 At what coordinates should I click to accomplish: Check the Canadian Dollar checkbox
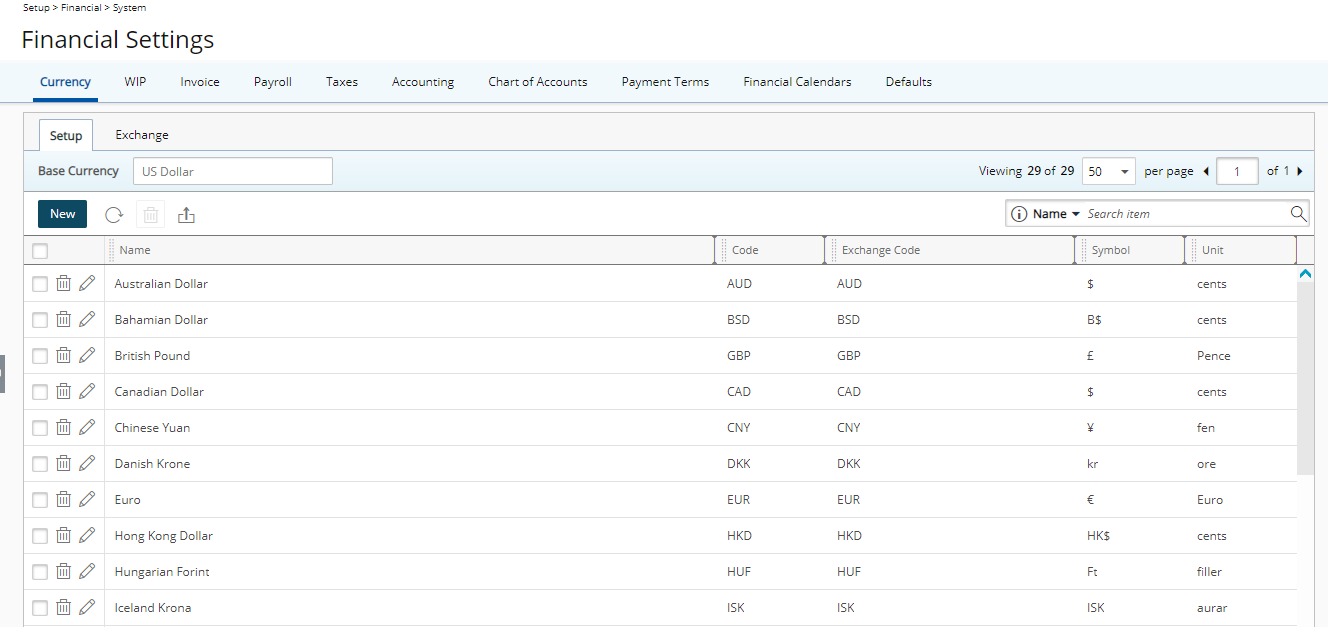pyautogui.click(x=40, y=392)
